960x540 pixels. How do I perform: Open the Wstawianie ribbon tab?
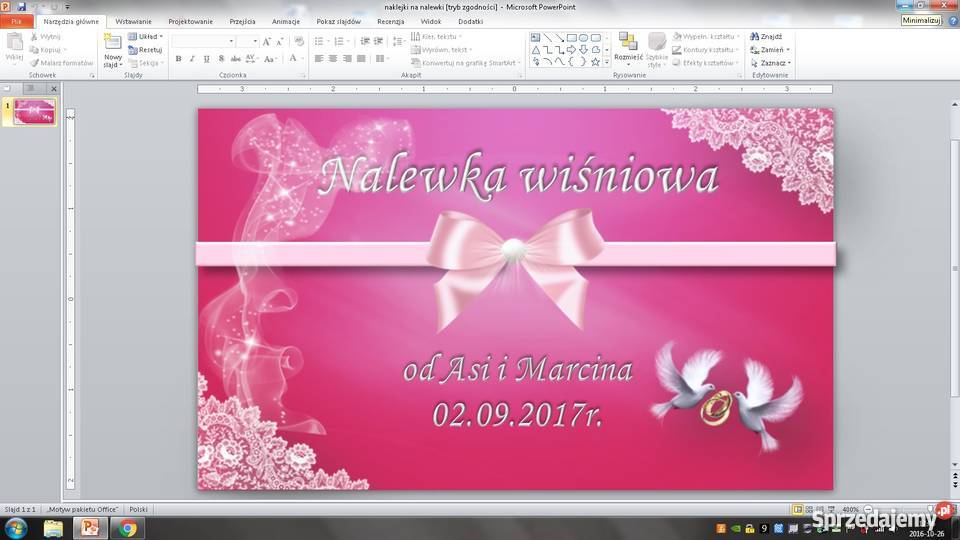pos(133,21)
